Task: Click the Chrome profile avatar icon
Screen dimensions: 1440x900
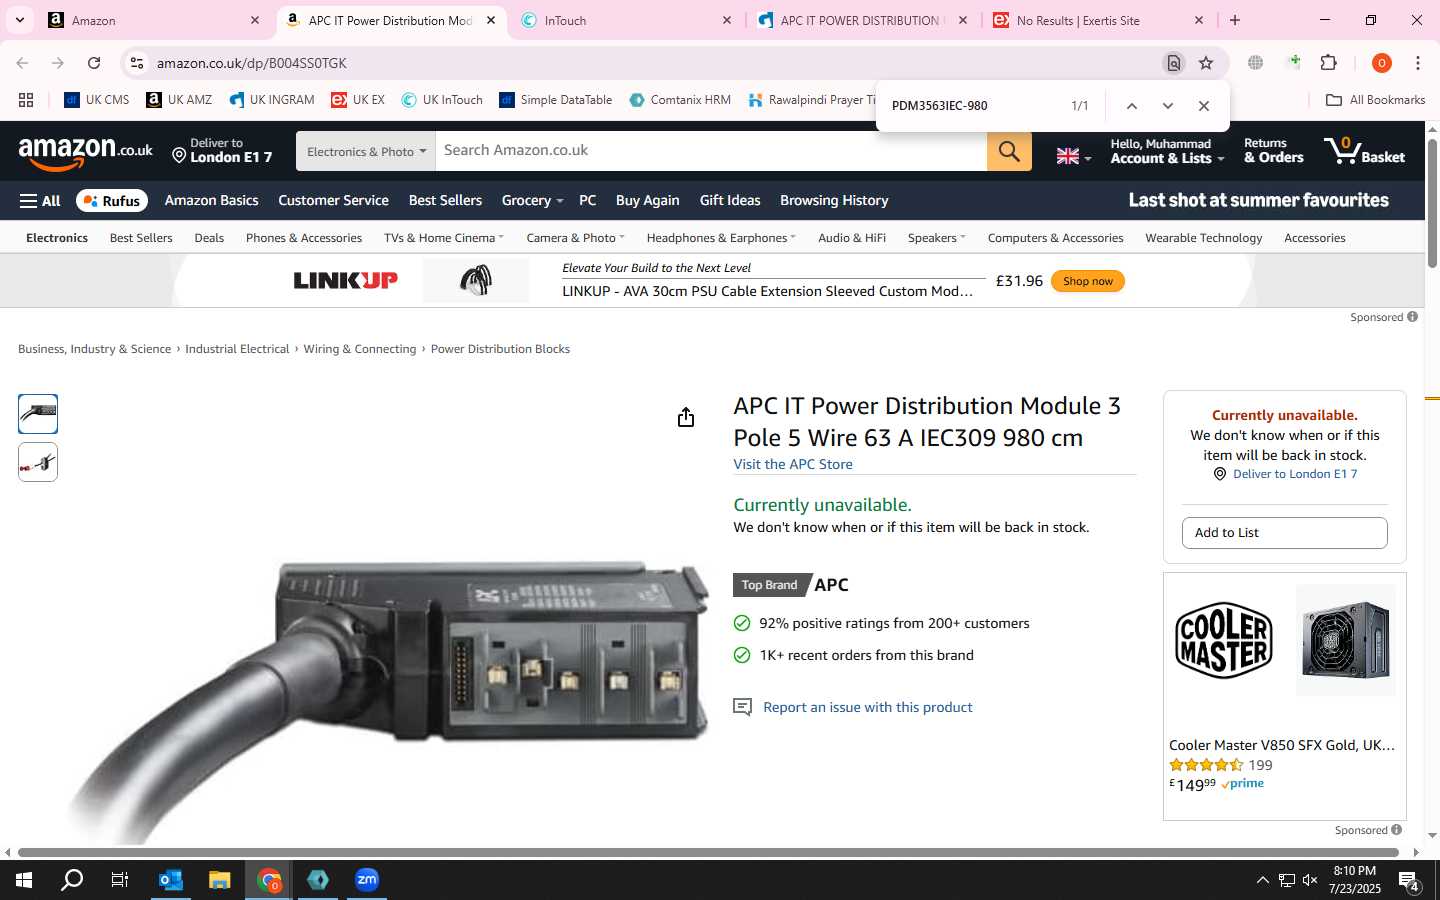Action: [1382, 63]
